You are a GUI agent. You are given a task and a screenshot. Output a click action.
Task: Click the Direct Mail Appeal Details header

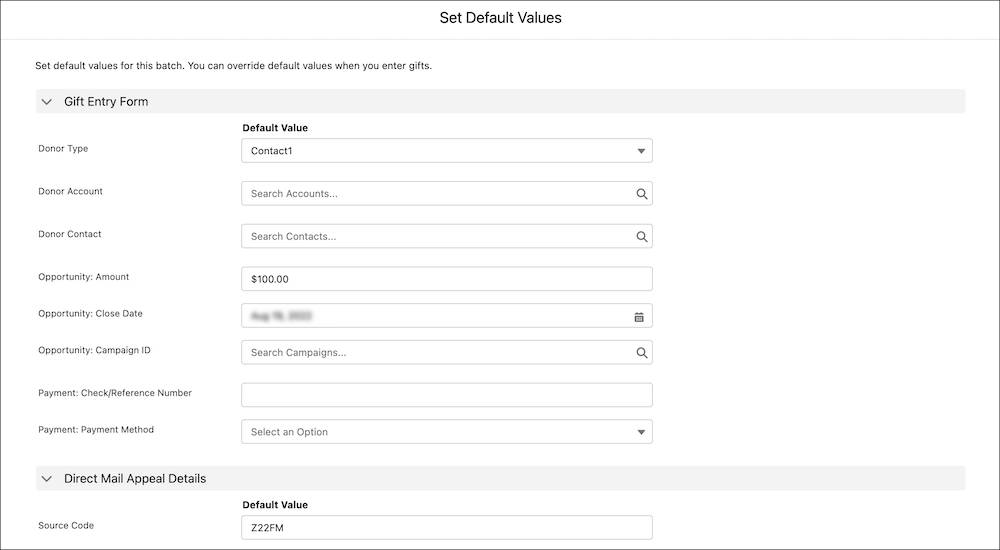point(135,479)
